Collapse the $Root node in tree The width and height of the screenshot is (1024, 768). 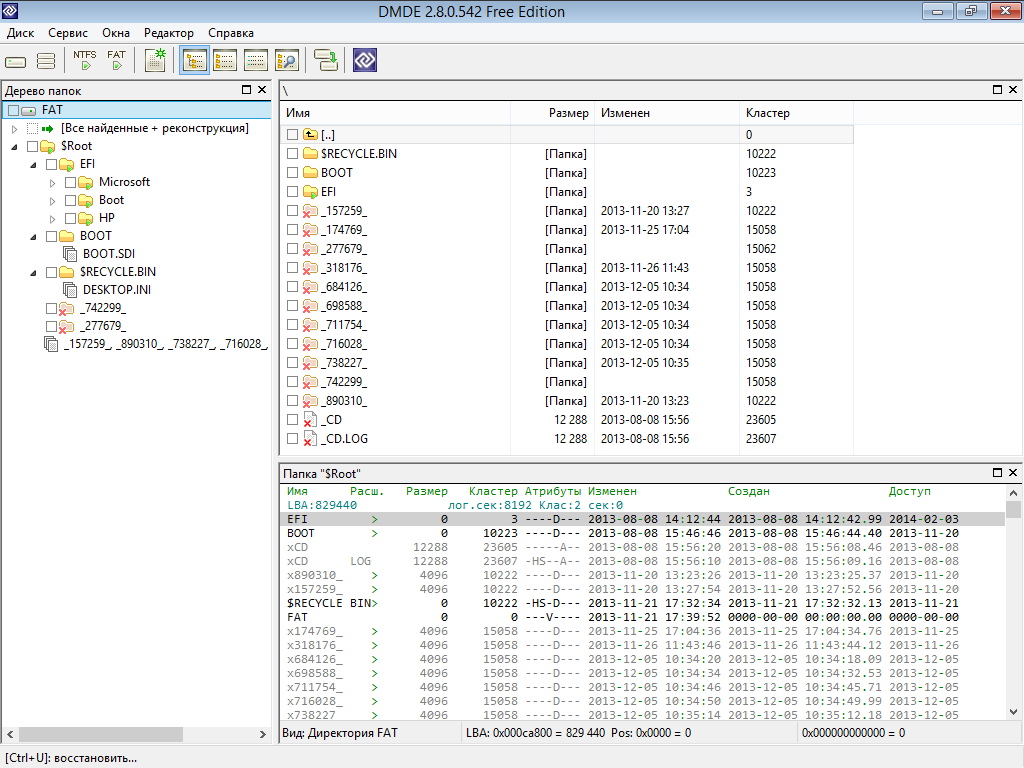pos(15,147)
